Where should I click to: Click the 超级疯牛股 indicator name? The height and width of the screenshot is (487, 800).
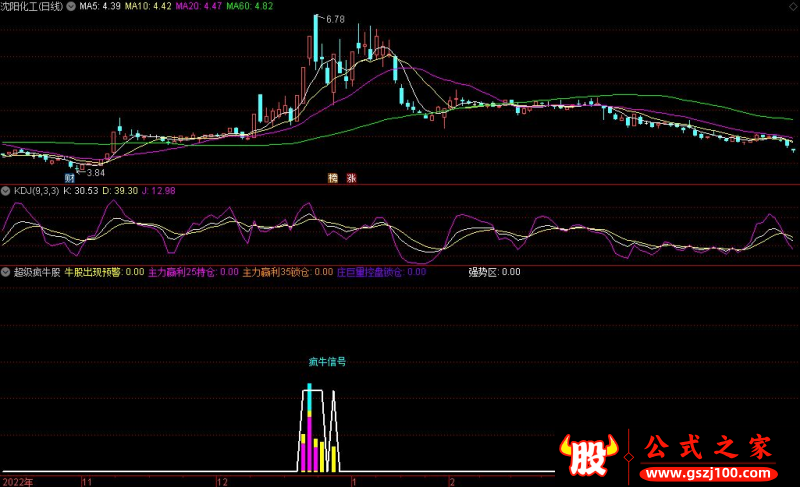(36, 271)
